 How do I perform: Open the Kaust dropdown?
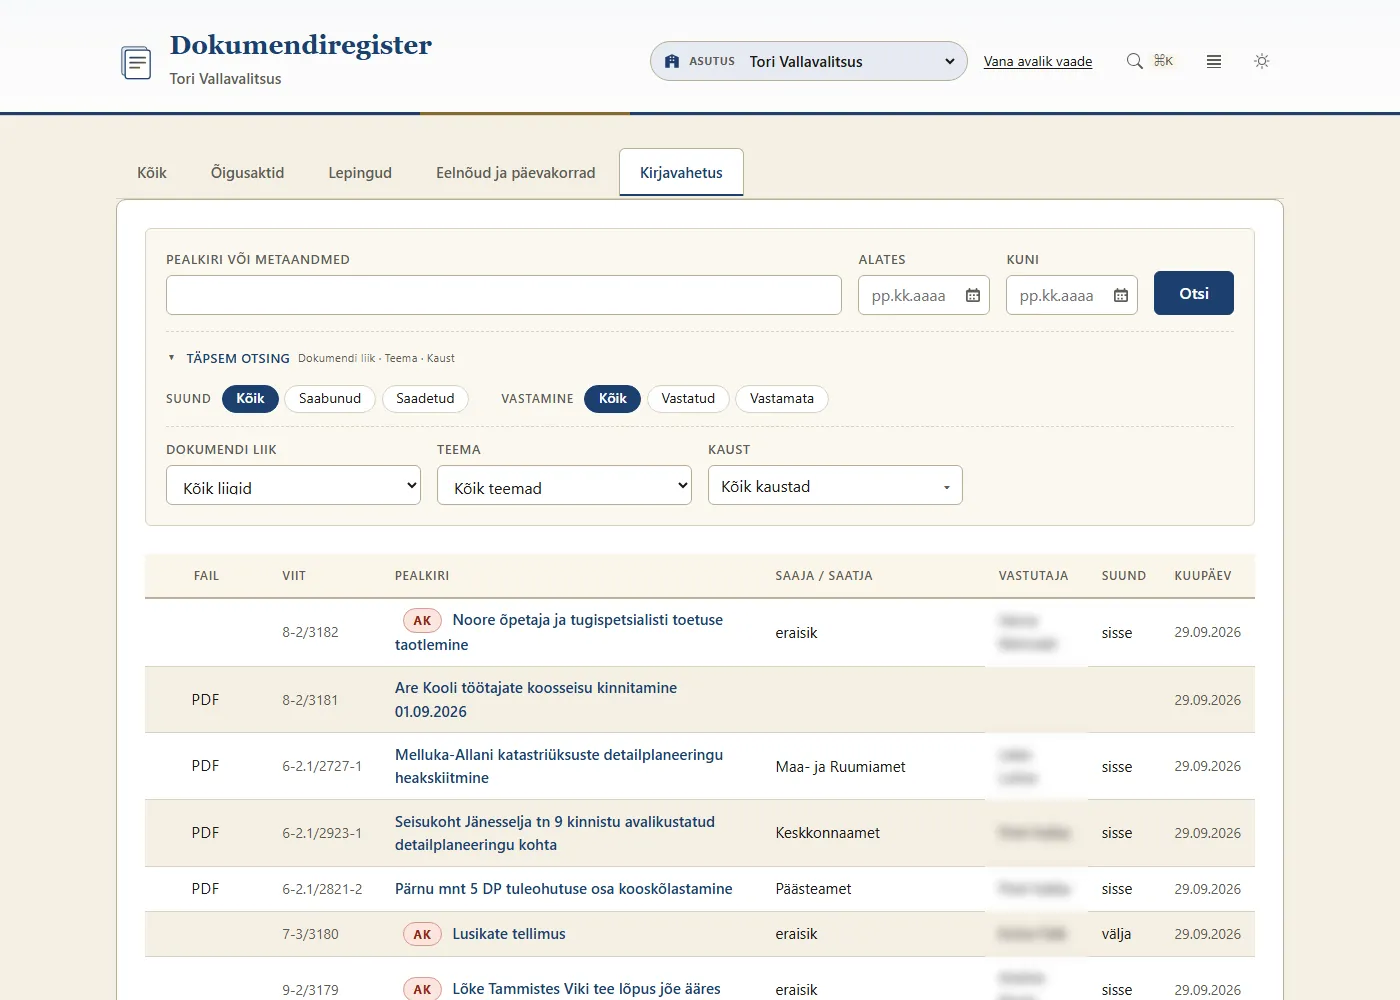coord(835,485)
